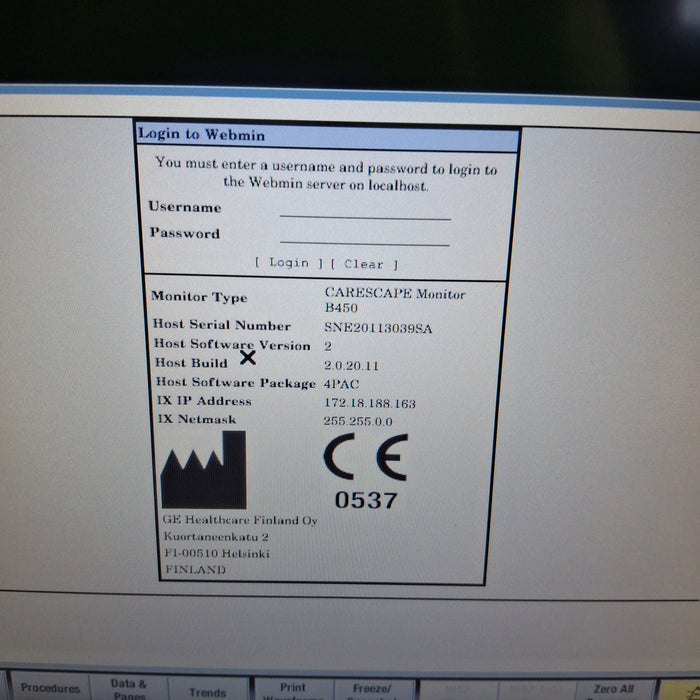Open the Trends menu
Viewport: 700px width, 700px height.
pos(207,690)
